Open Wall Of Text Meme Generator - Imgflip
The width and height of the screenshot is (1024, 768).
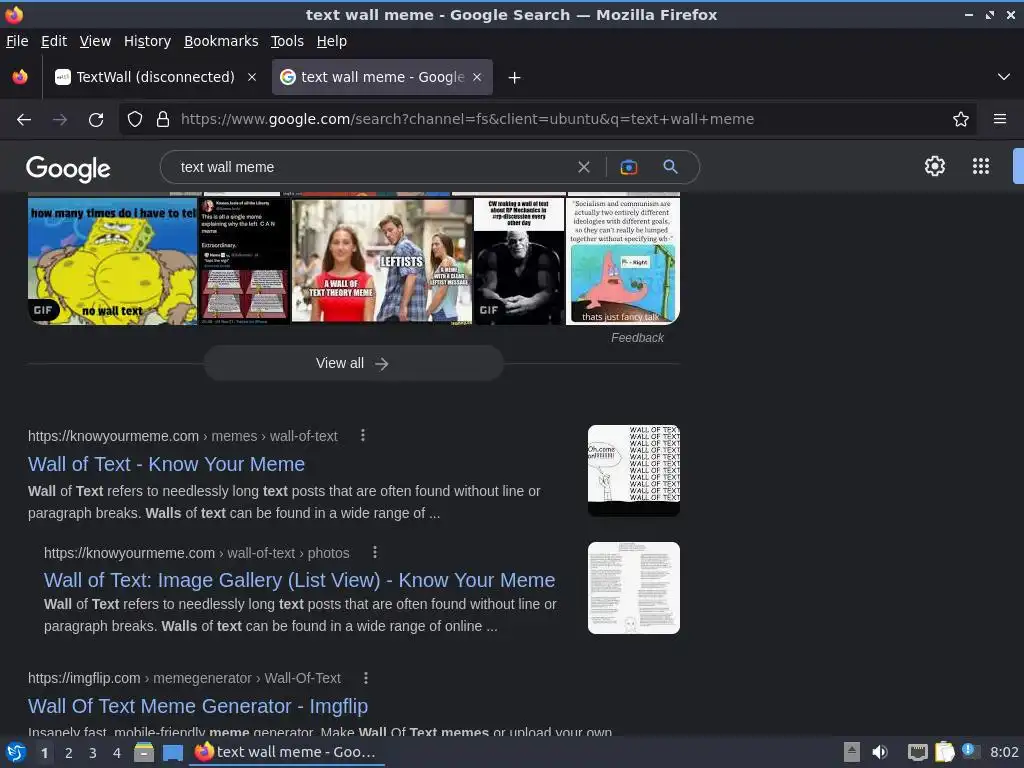[x=198, y=706]
